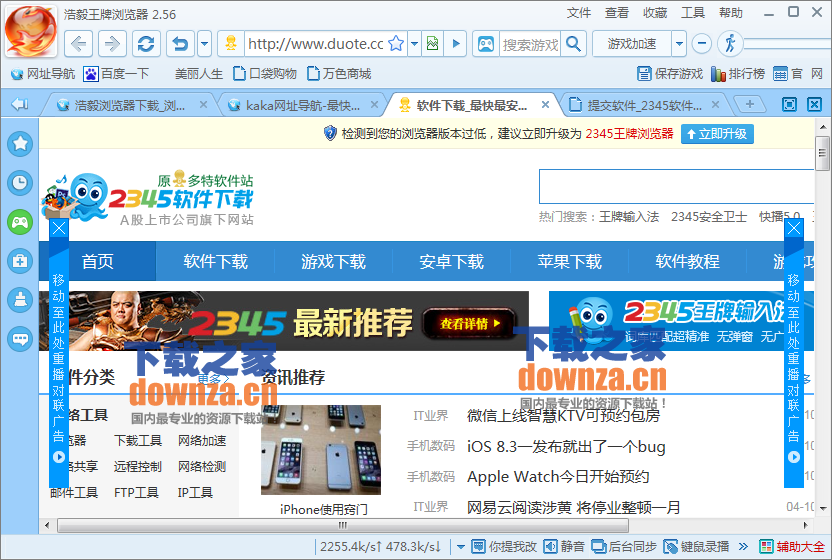832x560 pixels.
Task: Open favorites star in left sidebar
Action: point(20,144)
